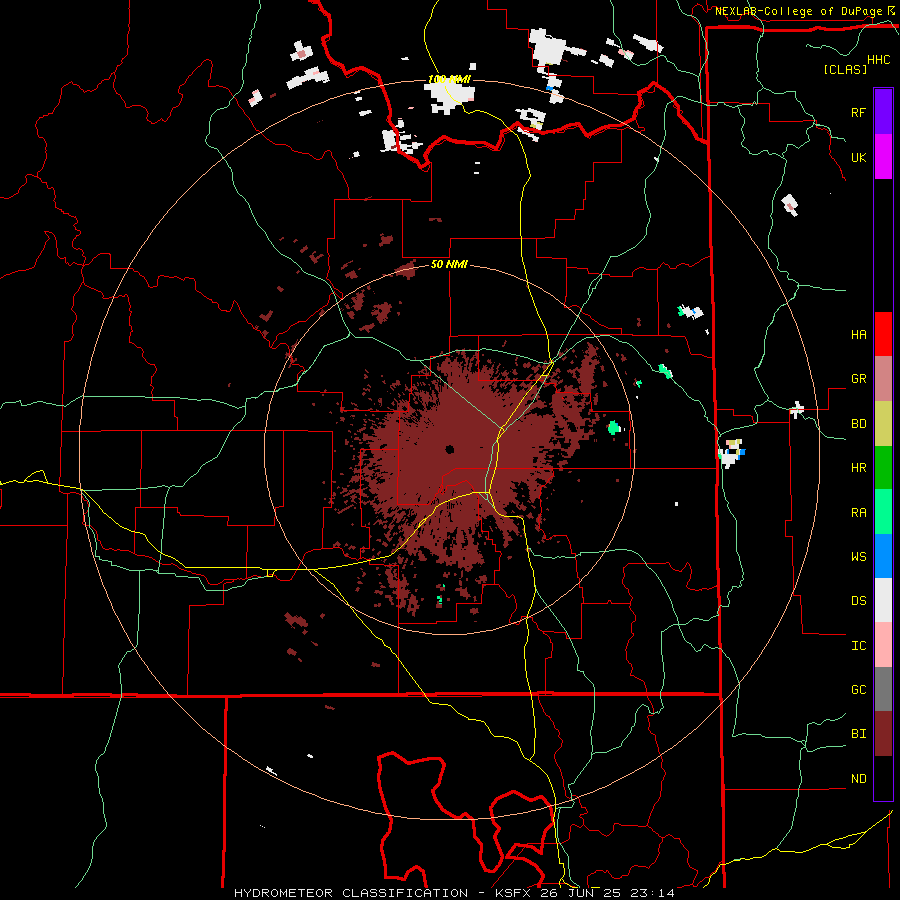900x900 pixels.
Task: Click the '50 NMI' range ring label
Action: click(449, 264)
